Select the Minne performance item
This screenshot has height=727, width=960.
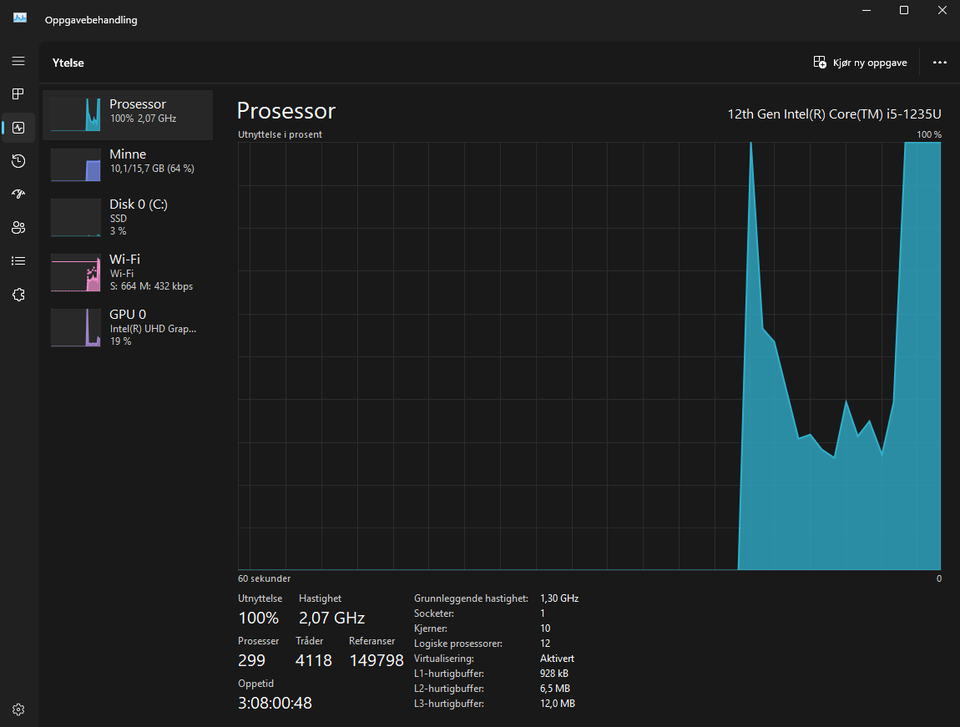128,165
